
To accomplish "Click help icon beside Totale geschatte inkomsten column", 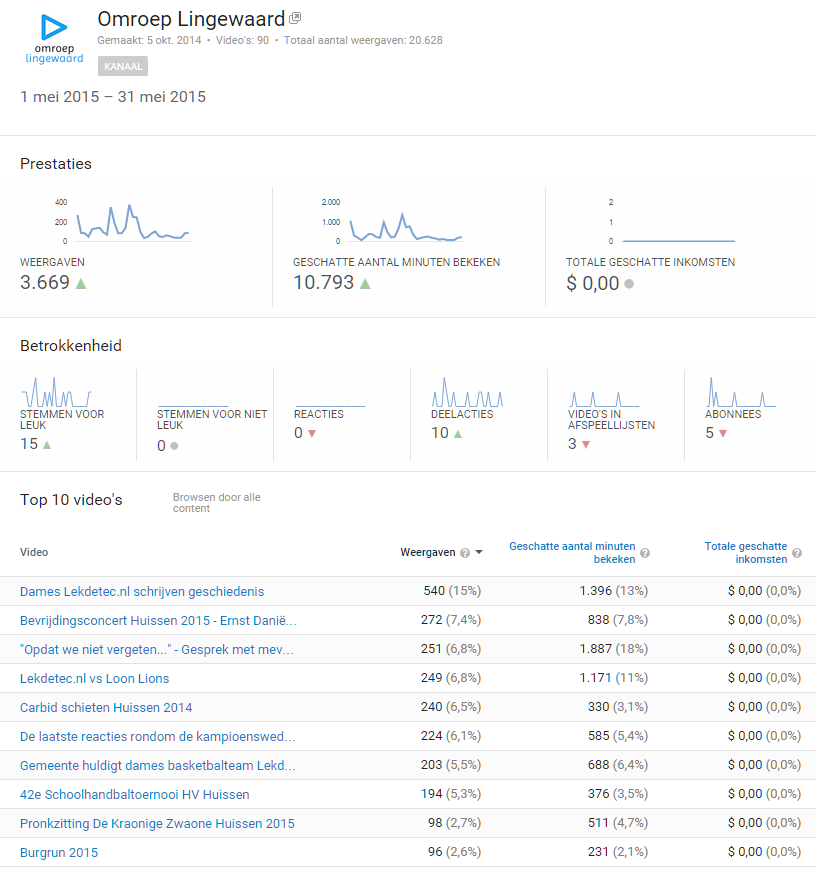I will tap(797, 553).
